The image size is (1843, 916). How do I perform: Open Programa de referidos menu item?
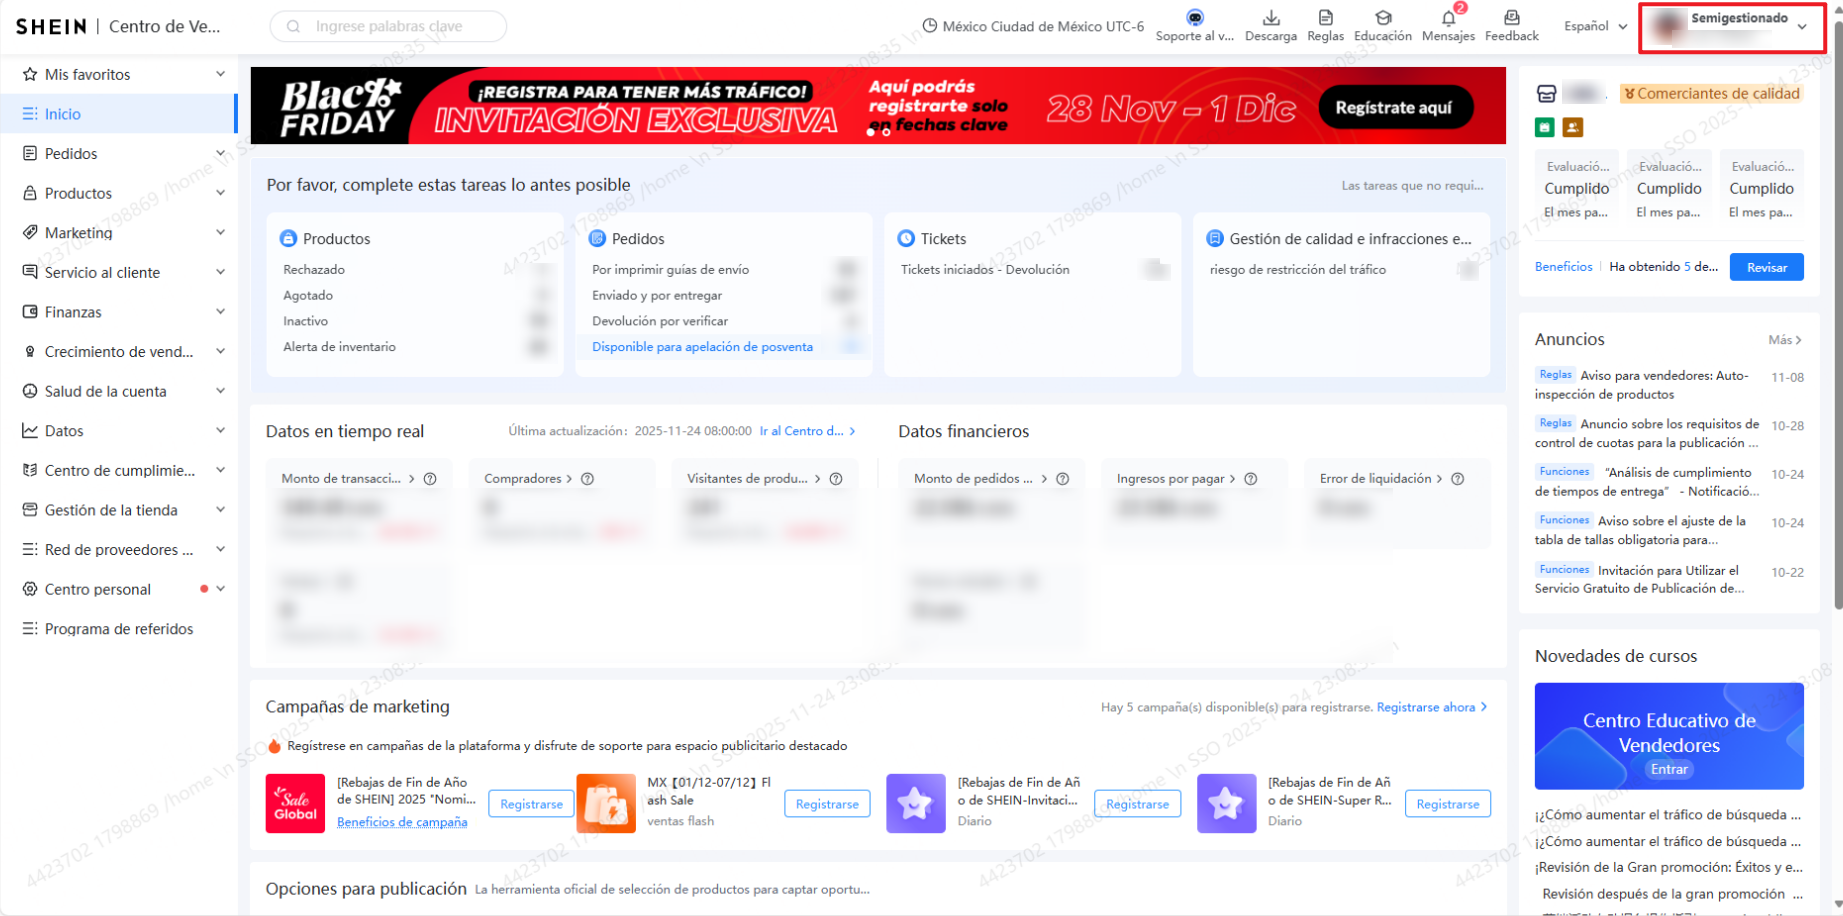[x=119, y=629]
